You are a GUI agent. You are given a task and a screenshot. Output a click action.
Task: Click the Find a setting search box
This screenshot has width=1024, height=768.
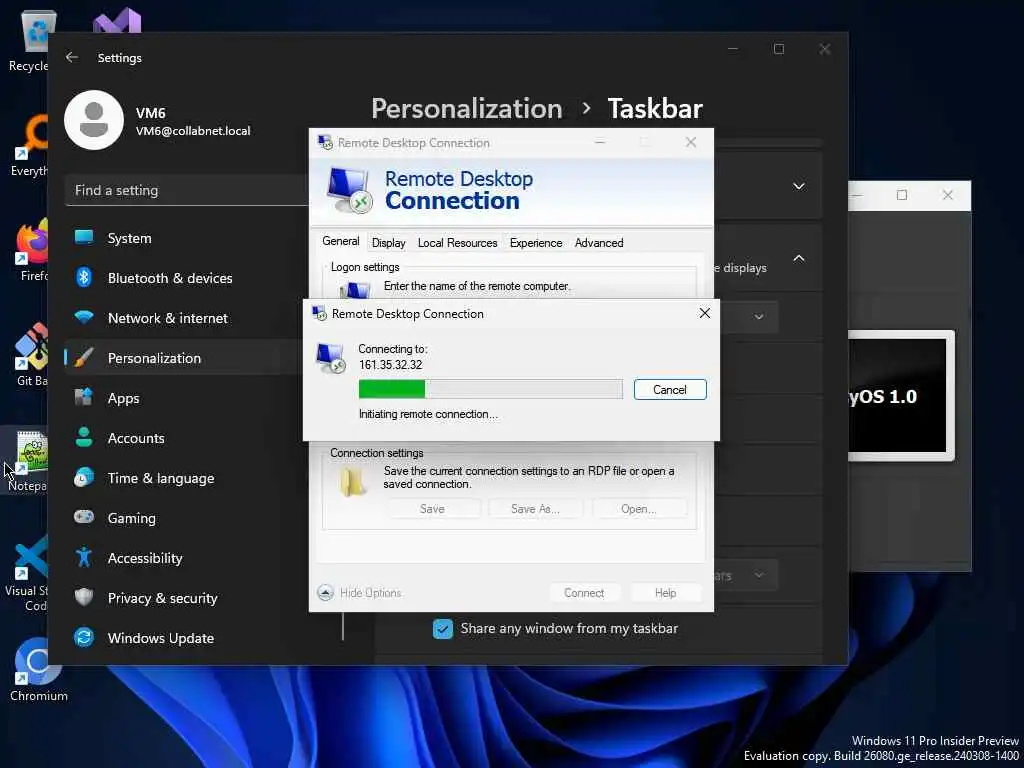coord(187,190)
